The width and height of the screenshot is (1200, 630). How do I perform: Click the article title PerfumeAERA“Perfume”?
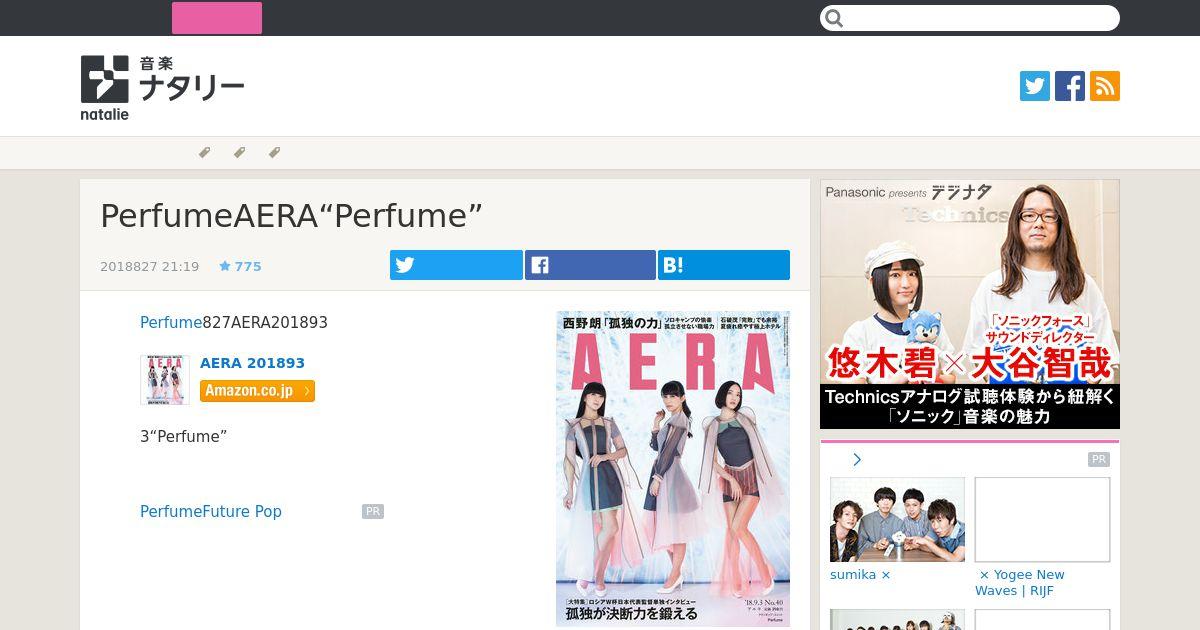(291, 216)
